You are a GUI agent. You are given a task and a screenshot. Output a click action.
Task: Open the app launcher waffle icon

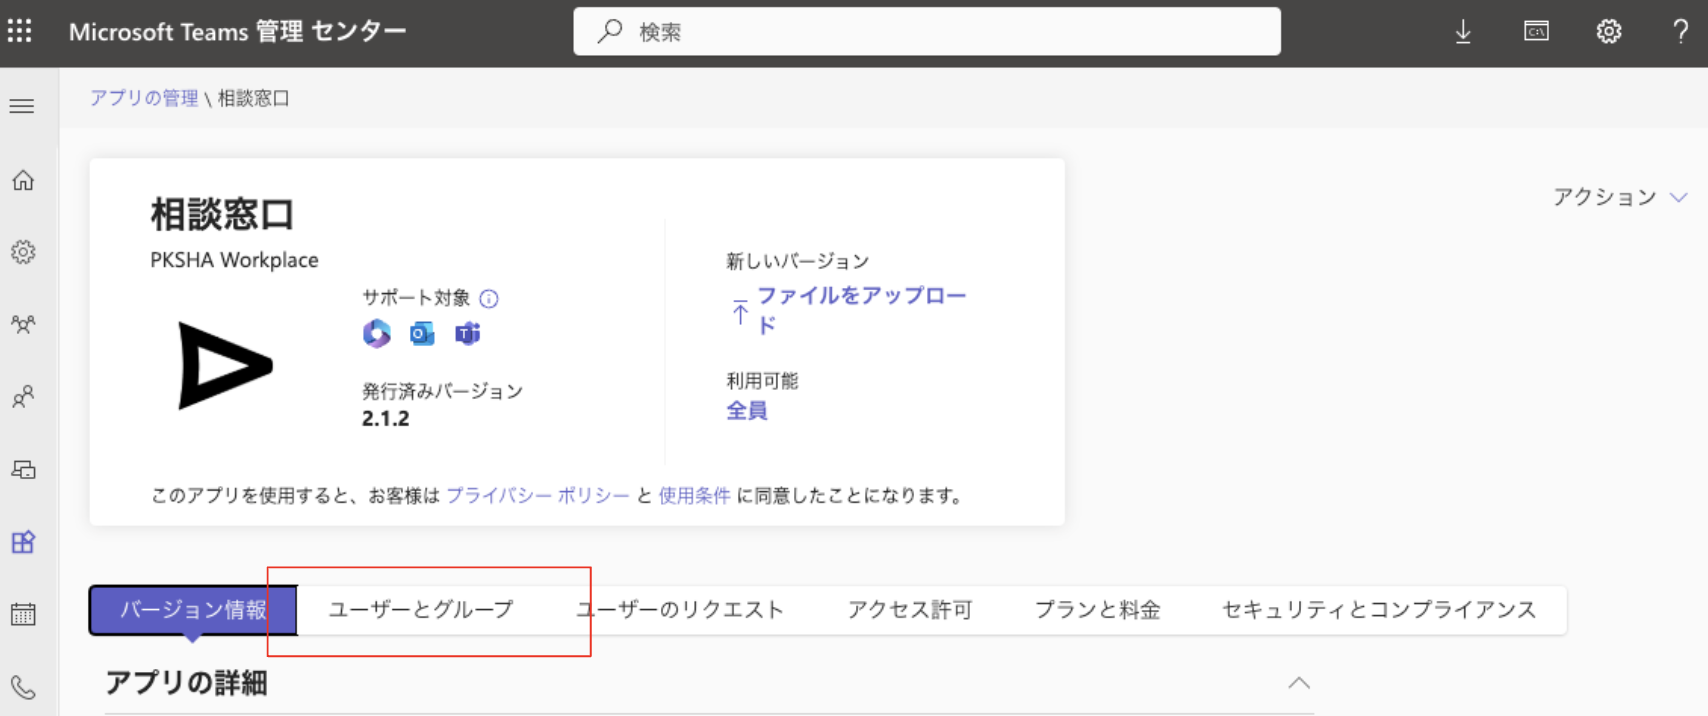[x=20, y=31]
